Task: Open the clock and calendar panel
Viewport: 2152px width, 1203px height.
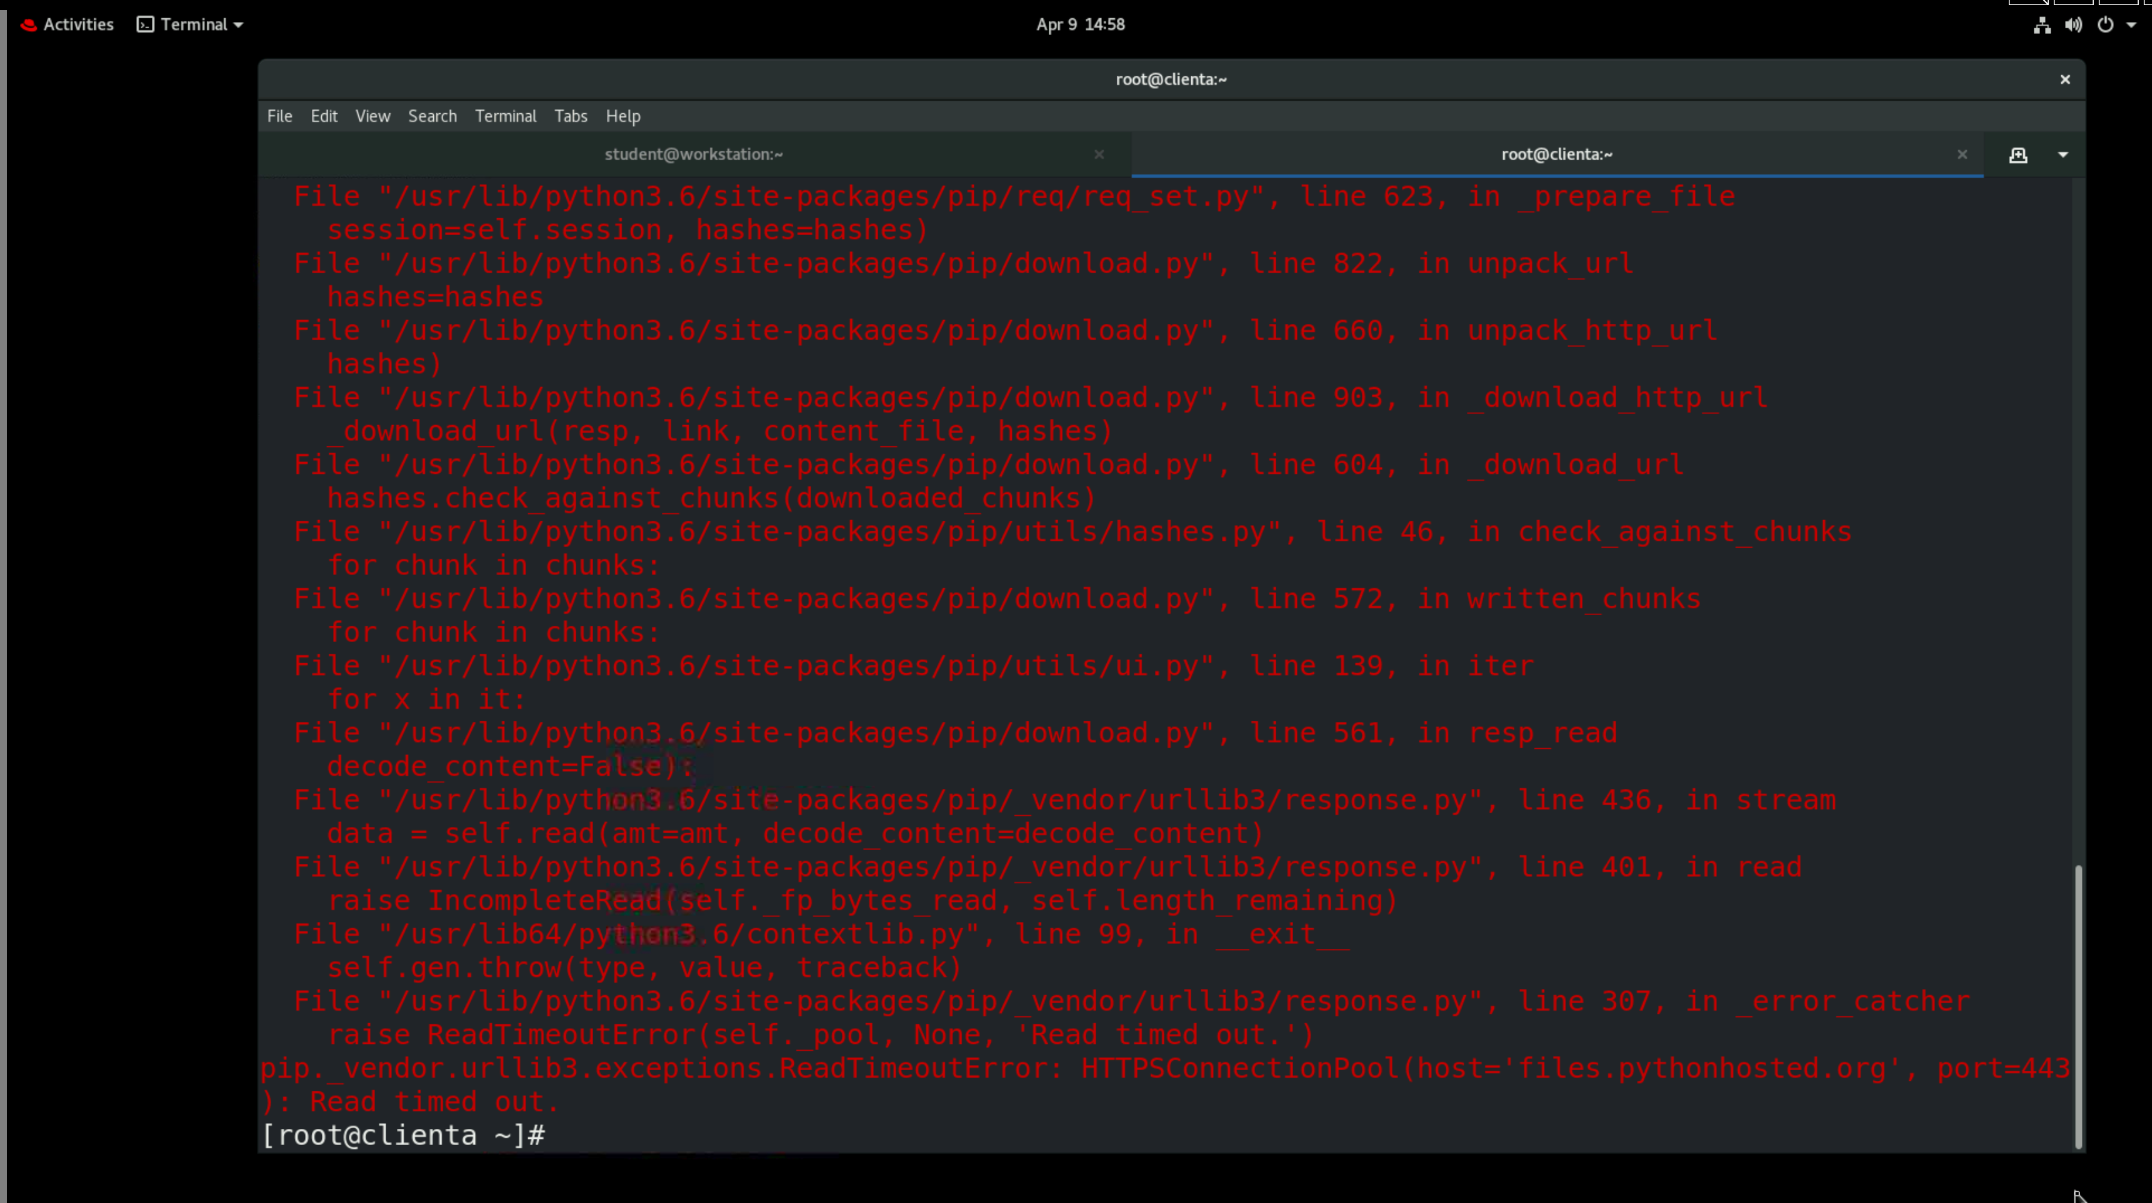Action: point(1080,24)
